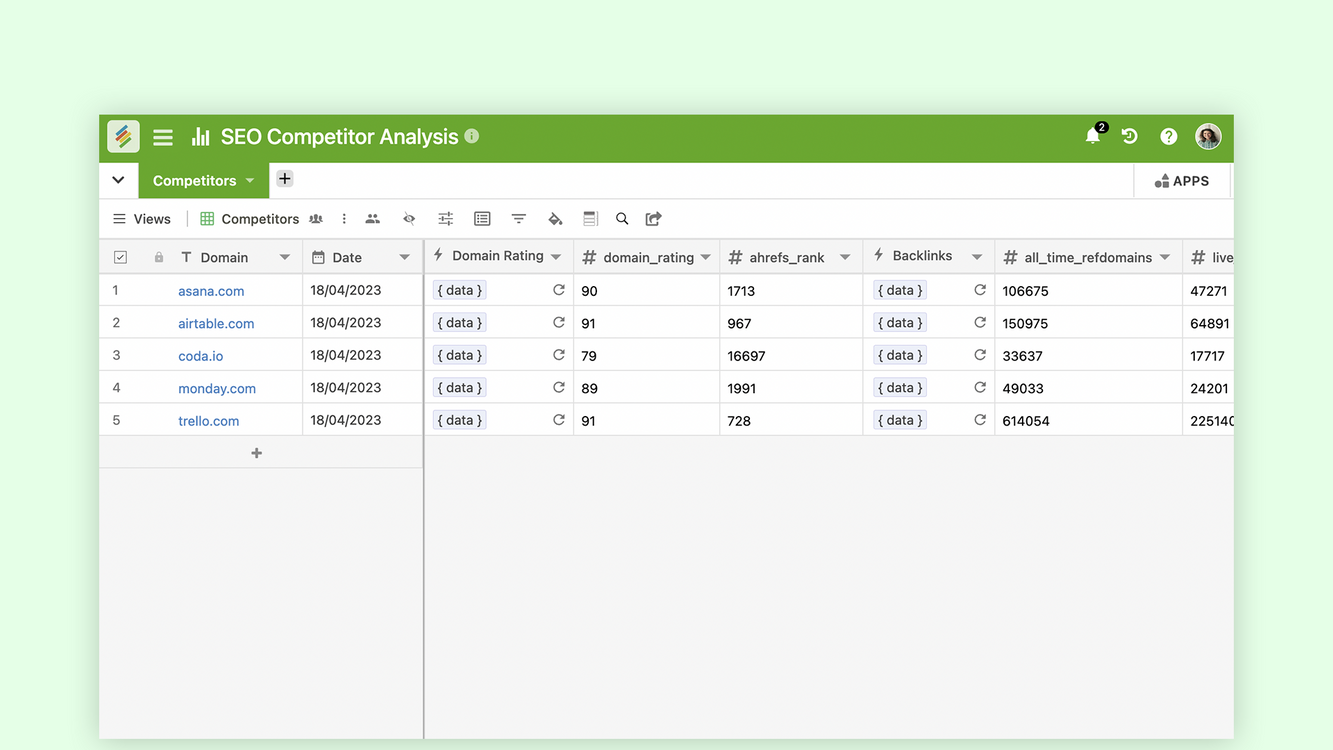Click the help question mark icon
The width and height of the screenshot is (1333, 750).
tap(1168, 136)
